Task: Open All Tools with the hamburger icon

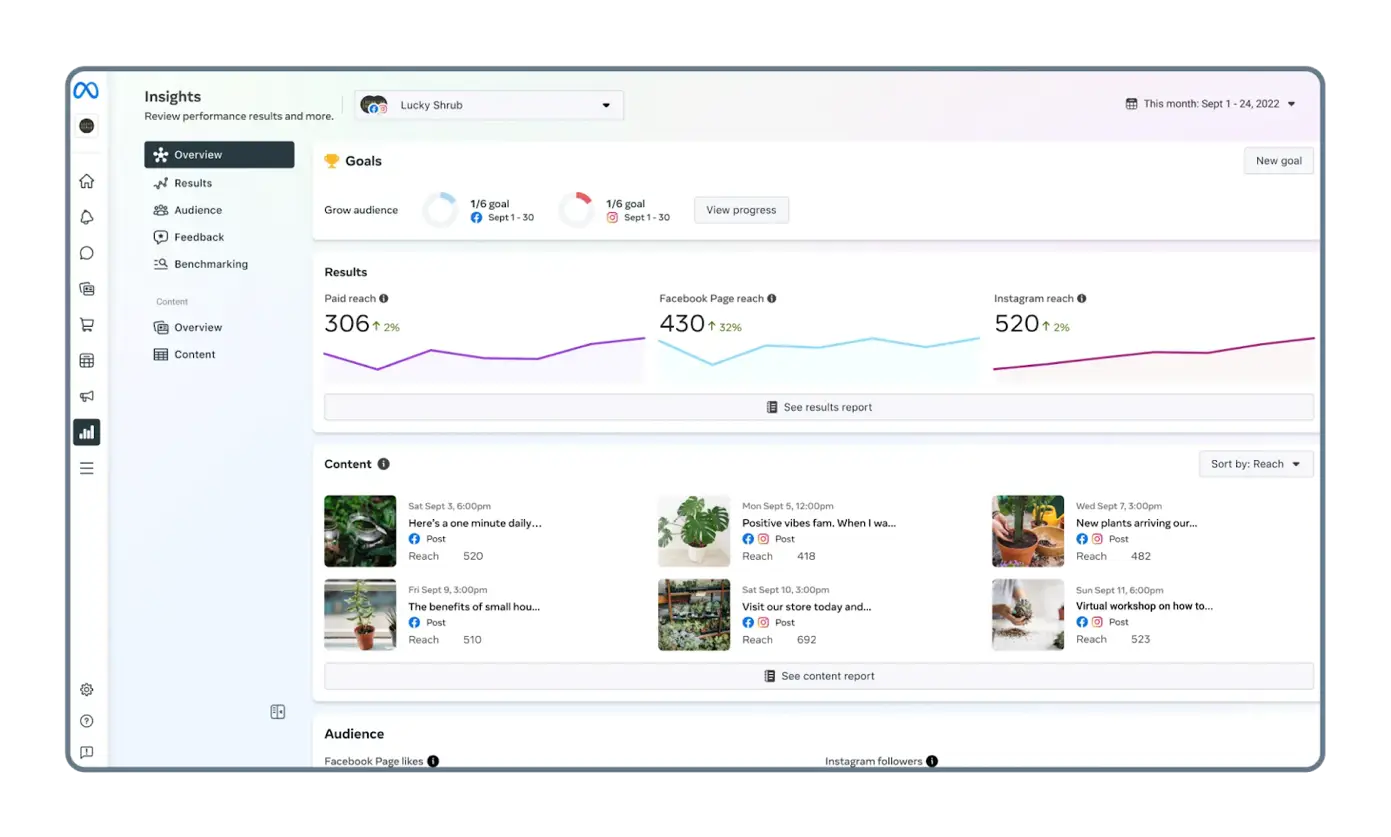Action: pos(87,467)
